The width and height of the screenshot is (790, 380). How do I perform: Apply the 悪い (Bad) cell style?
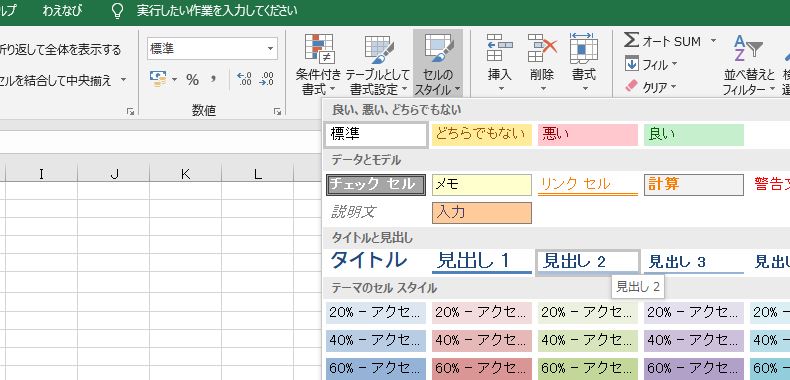point(587,135)
